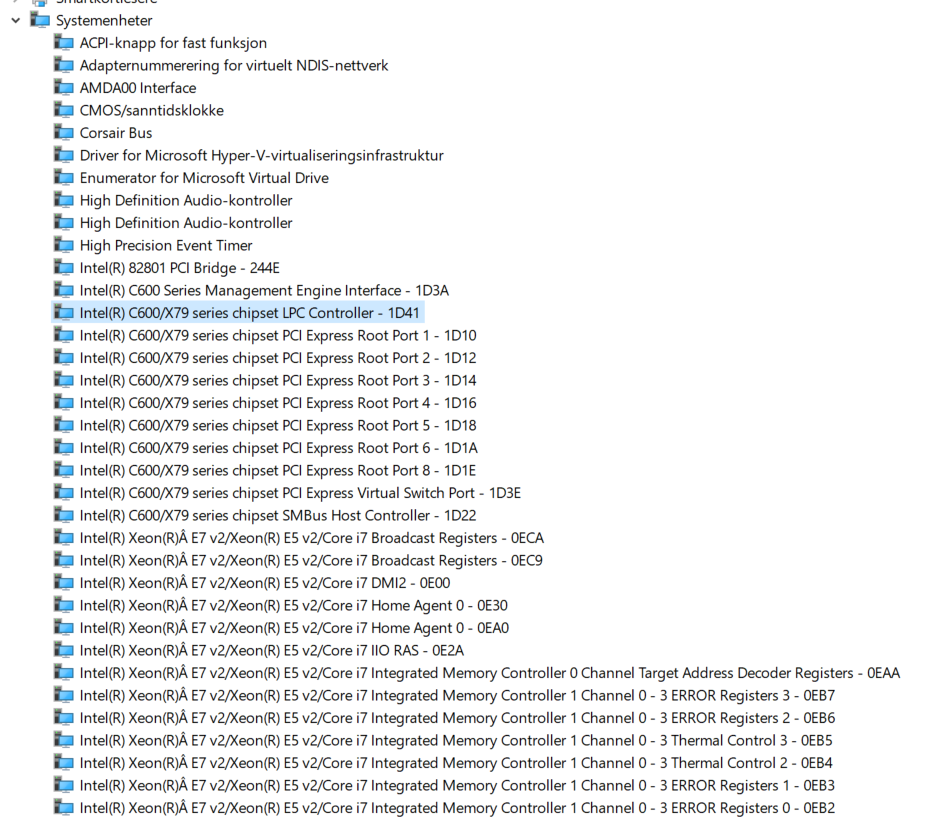Select SMBus Host Controller - 1D22
Screen dimensions: 946x820
point(278,515)
